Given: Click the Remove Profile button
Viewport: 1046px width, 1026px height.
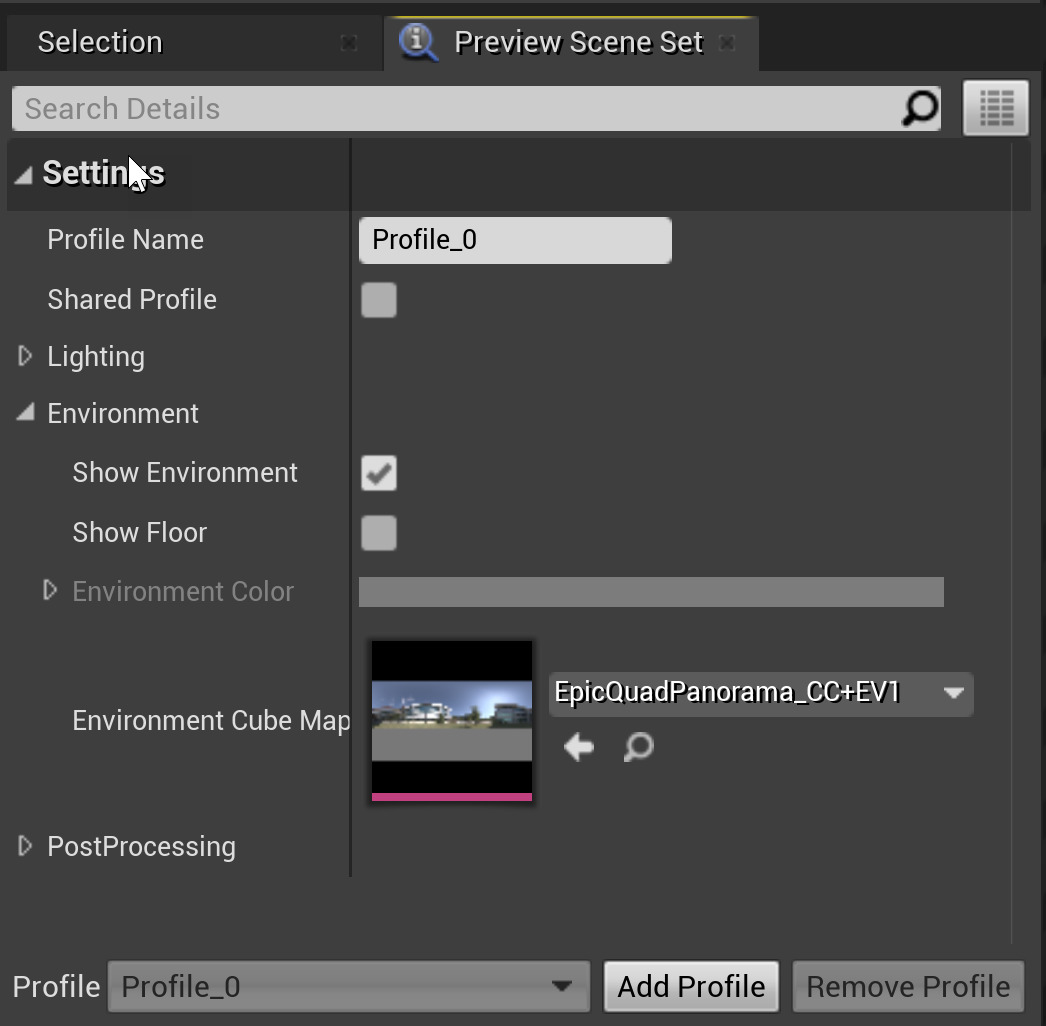Looking at the screenshot, I should (908, 987).
